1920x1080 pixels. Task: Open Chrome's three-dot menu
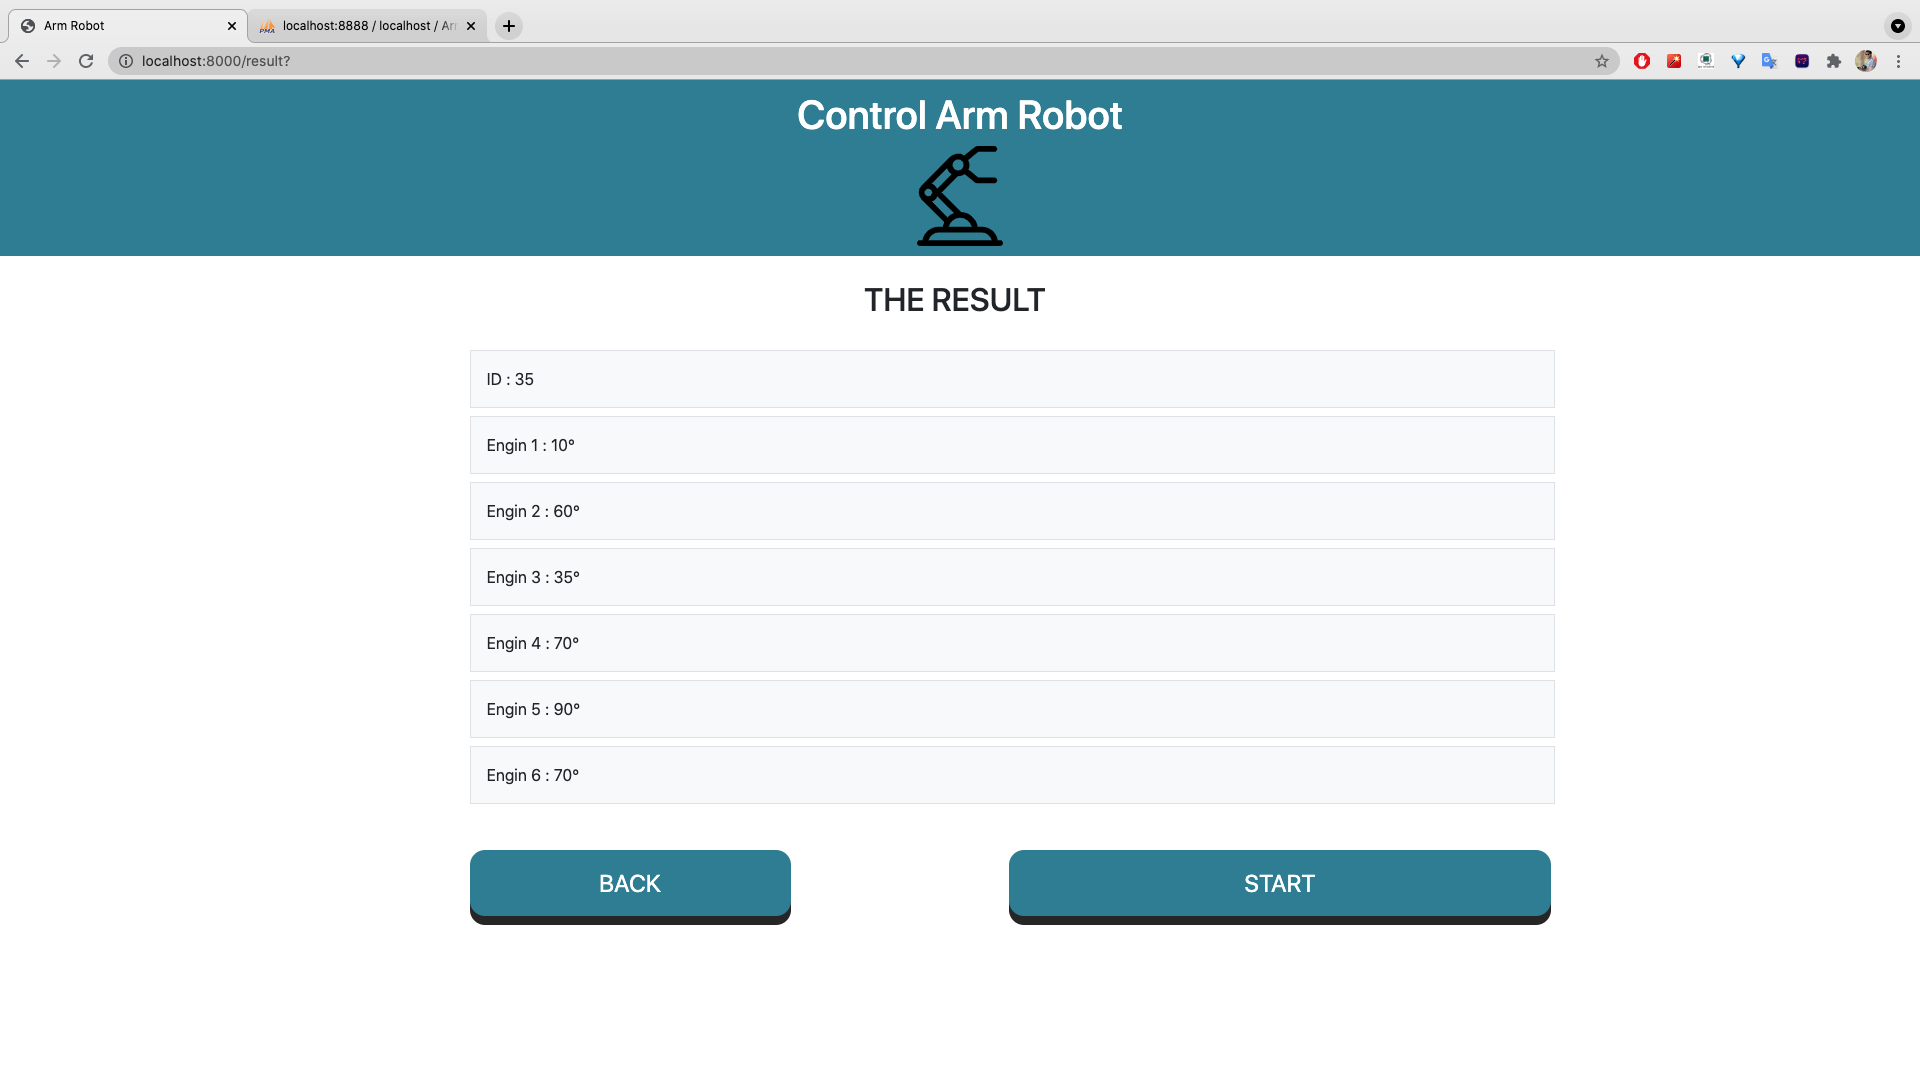[x=1899, y=61]
